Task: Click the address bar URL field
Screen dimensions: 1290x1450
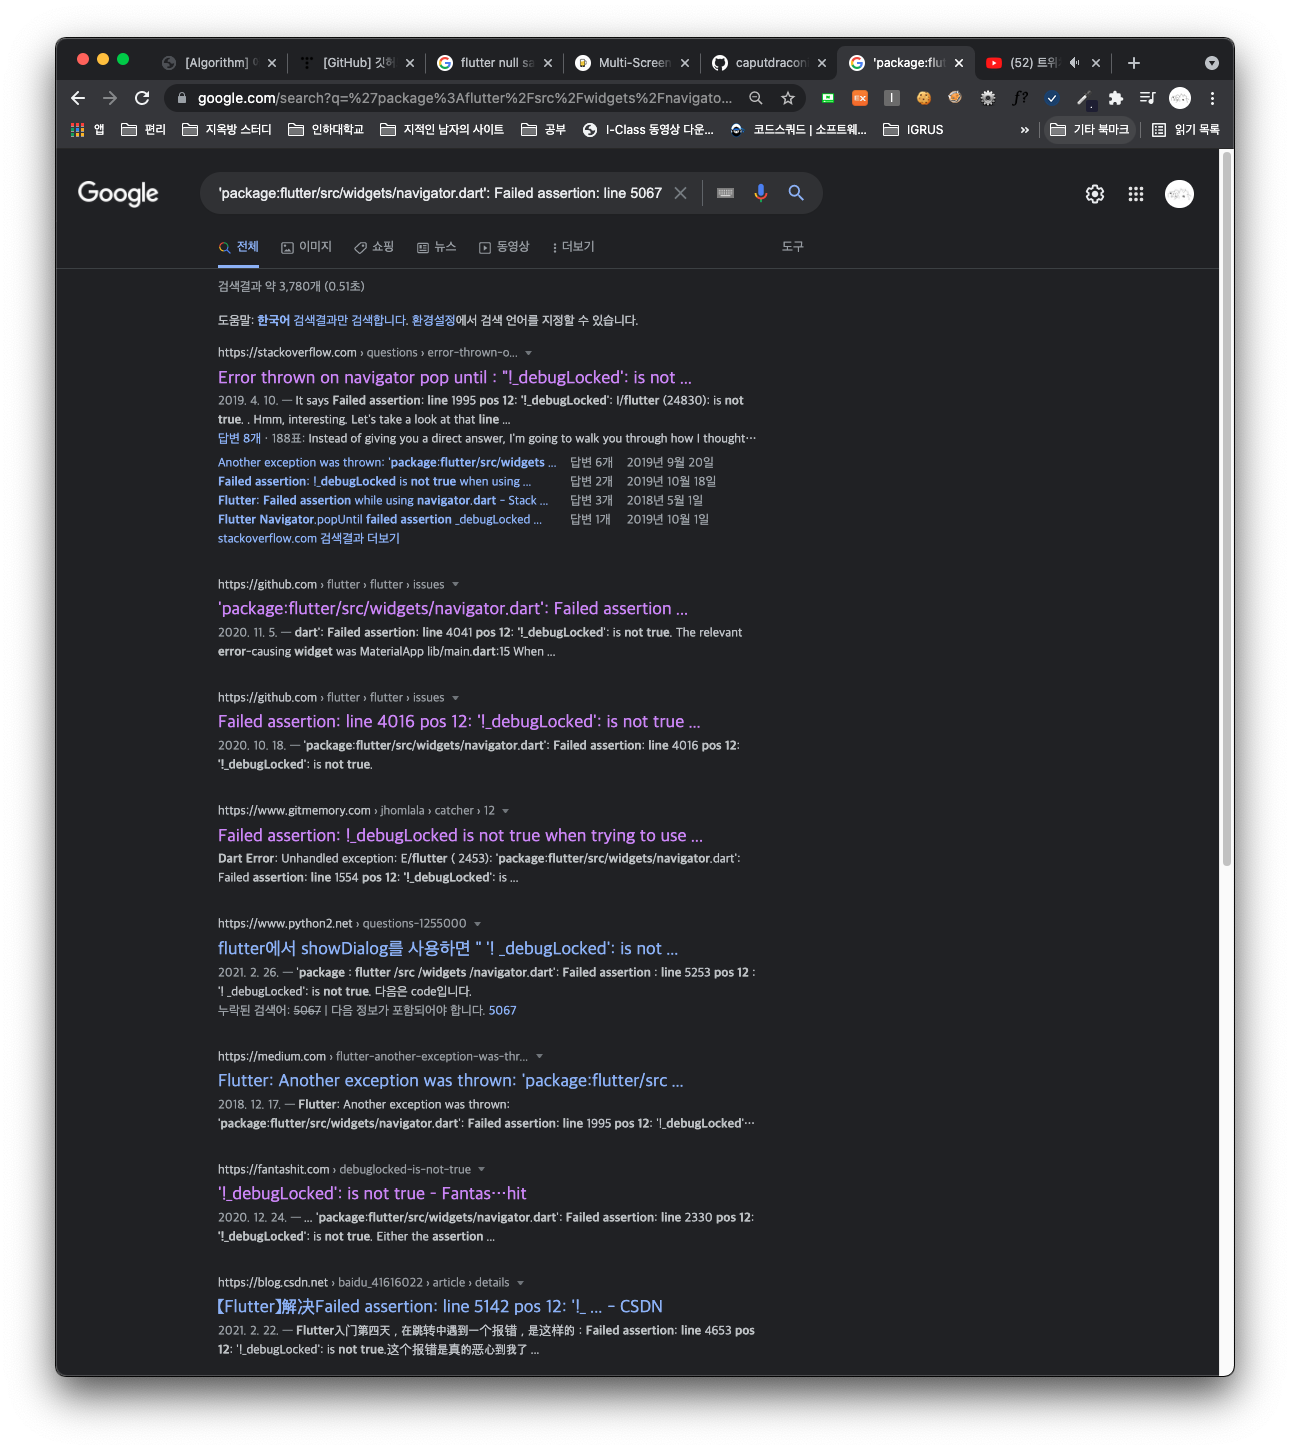Action: click(x=465, y=98)
